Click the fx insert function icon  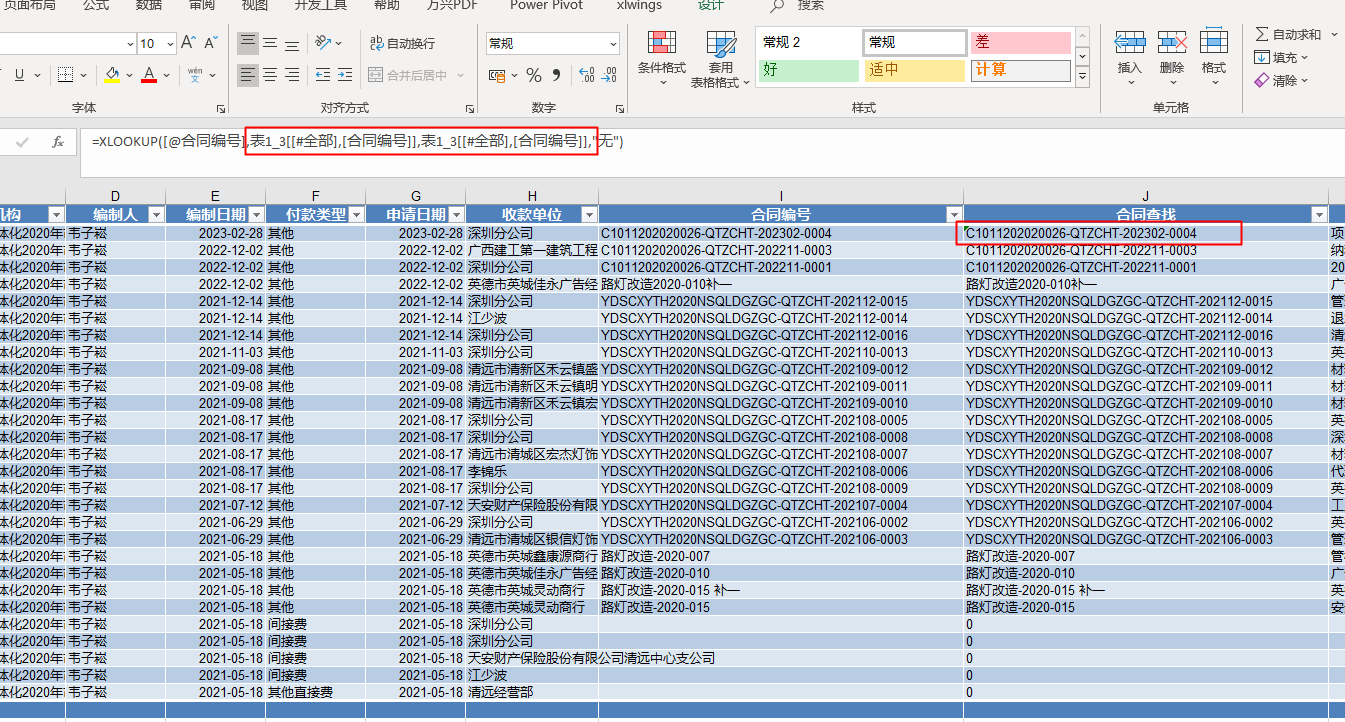[58, 142]
